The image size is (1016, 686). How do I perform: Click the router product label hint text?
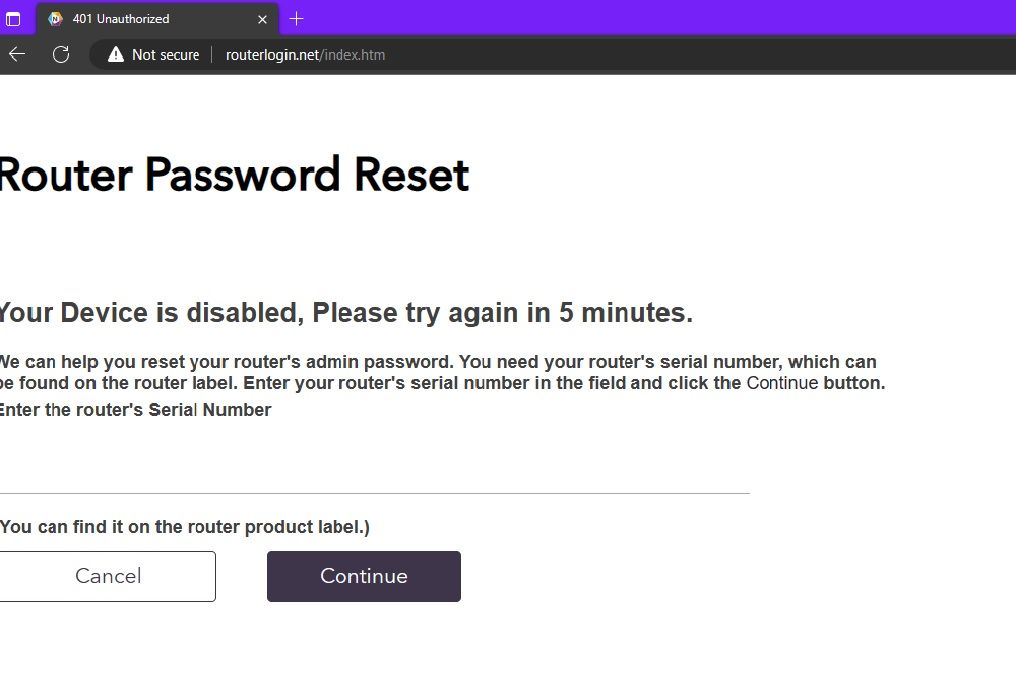coord(185,526)
